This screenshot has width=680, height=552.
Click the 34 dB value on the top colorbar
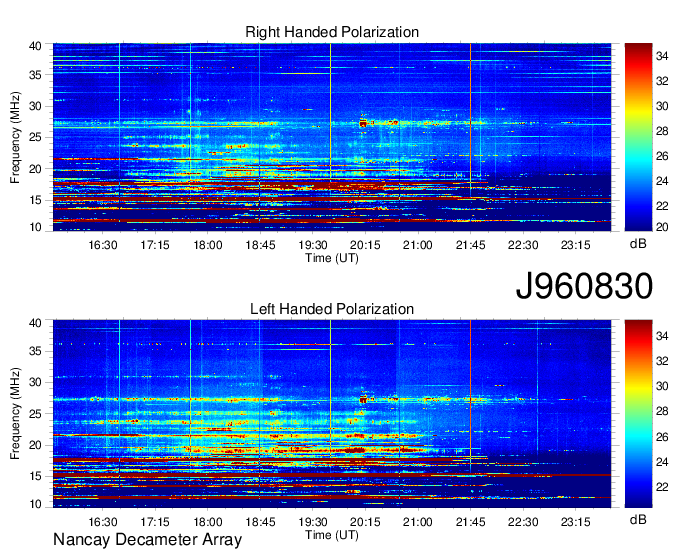coord(662,56)
